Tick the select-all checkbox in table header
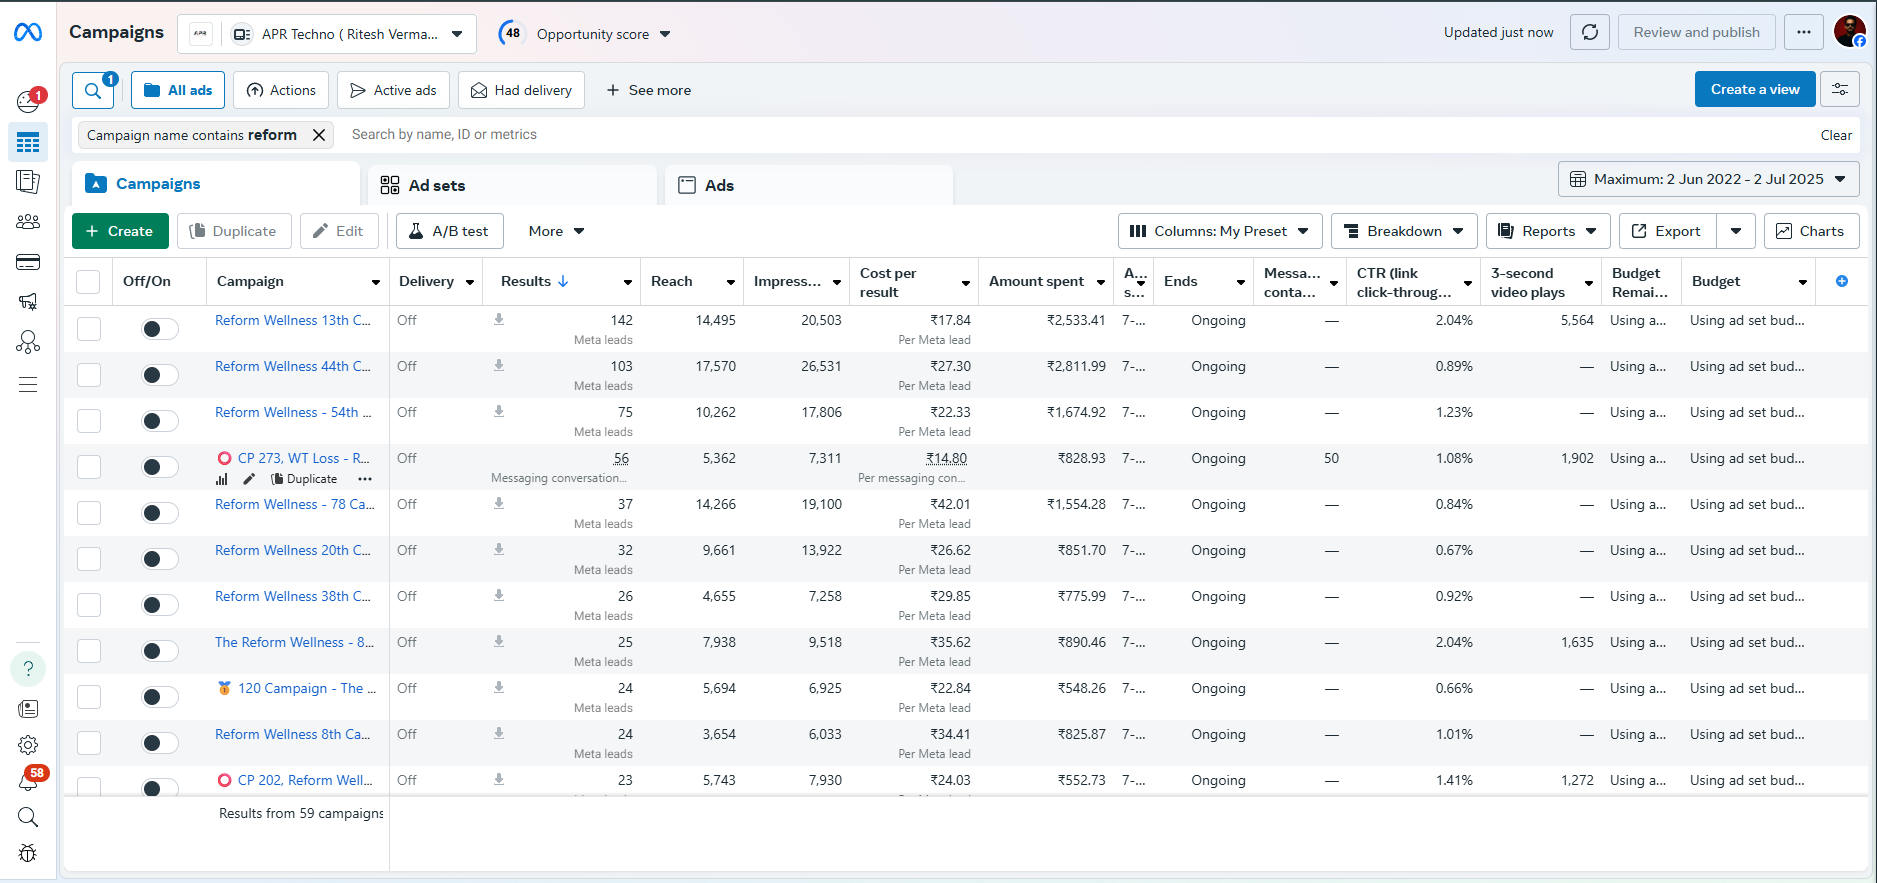The width and height of the screenshot is (1877, 883). click(88, 282)
